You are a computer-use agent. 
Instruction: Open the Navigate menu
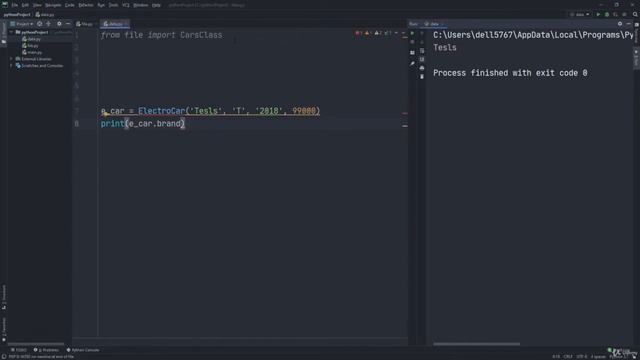click(53, 5)
